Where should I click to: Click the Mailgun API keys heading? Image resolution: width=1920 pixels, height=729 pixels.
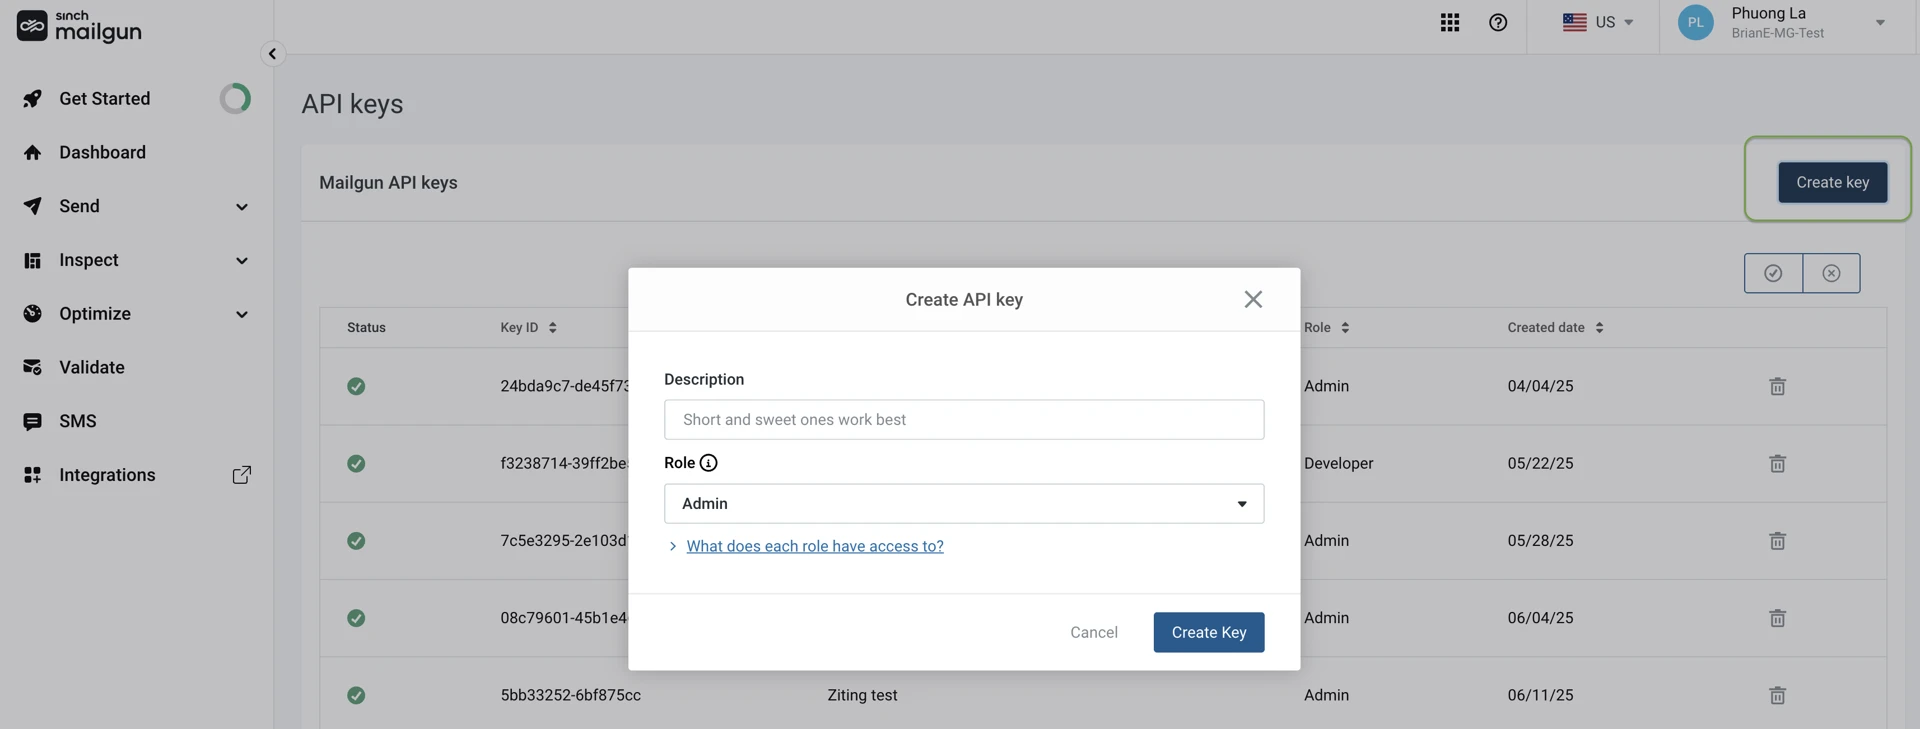click(388, 182)
